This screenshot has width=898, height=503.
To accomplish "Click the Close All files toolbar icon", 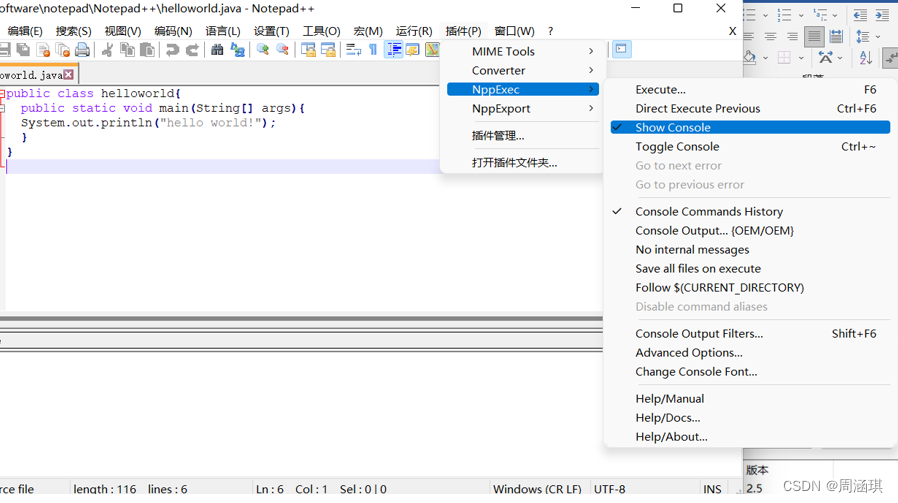I will pyautogui.click(x=62, y=50).
